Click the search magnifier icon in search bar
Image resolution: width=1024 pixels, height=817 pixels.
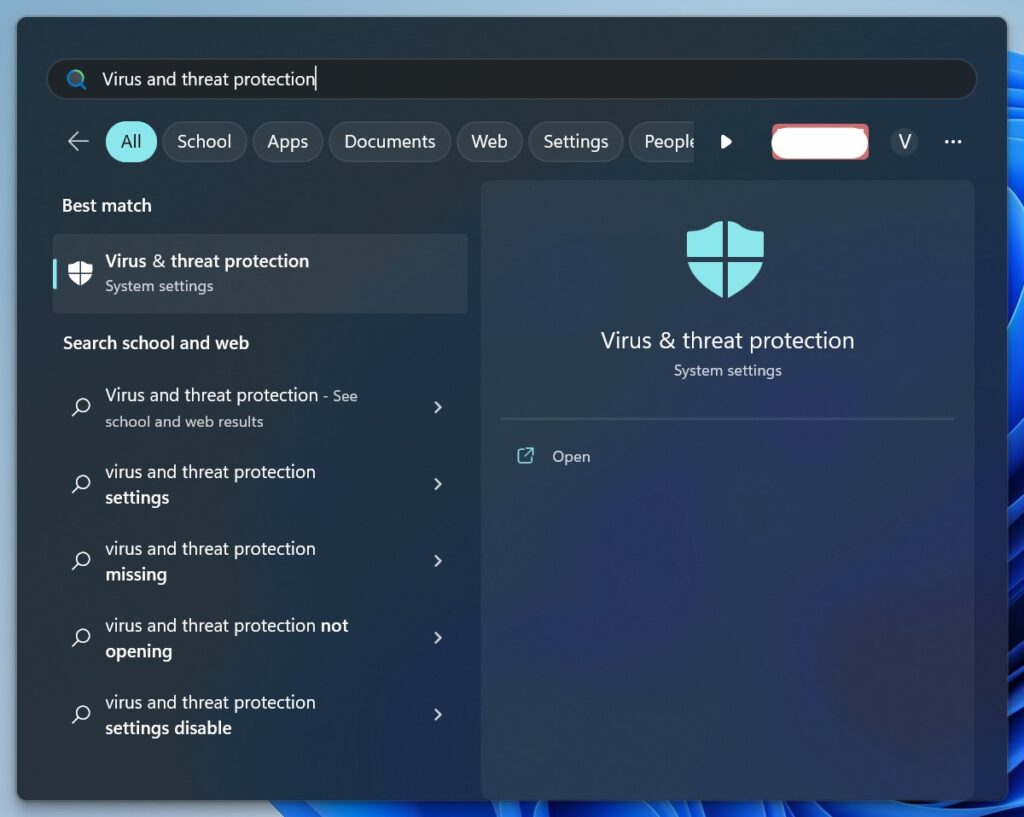point(77,79)
